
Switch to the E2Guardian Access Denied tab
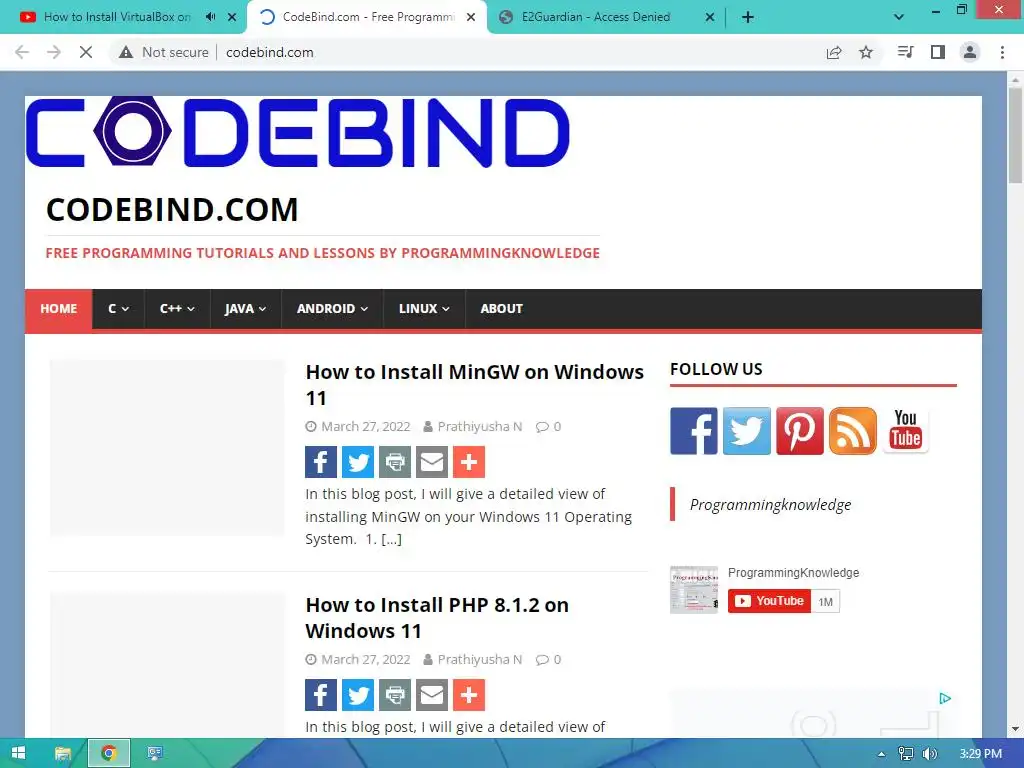(x=596, y=17)
